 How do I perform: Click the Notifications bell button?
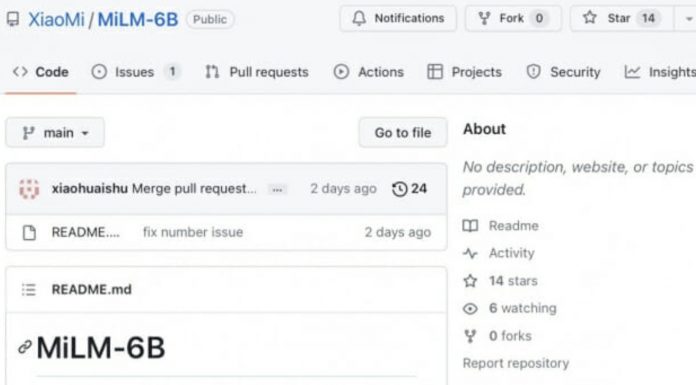398,18
